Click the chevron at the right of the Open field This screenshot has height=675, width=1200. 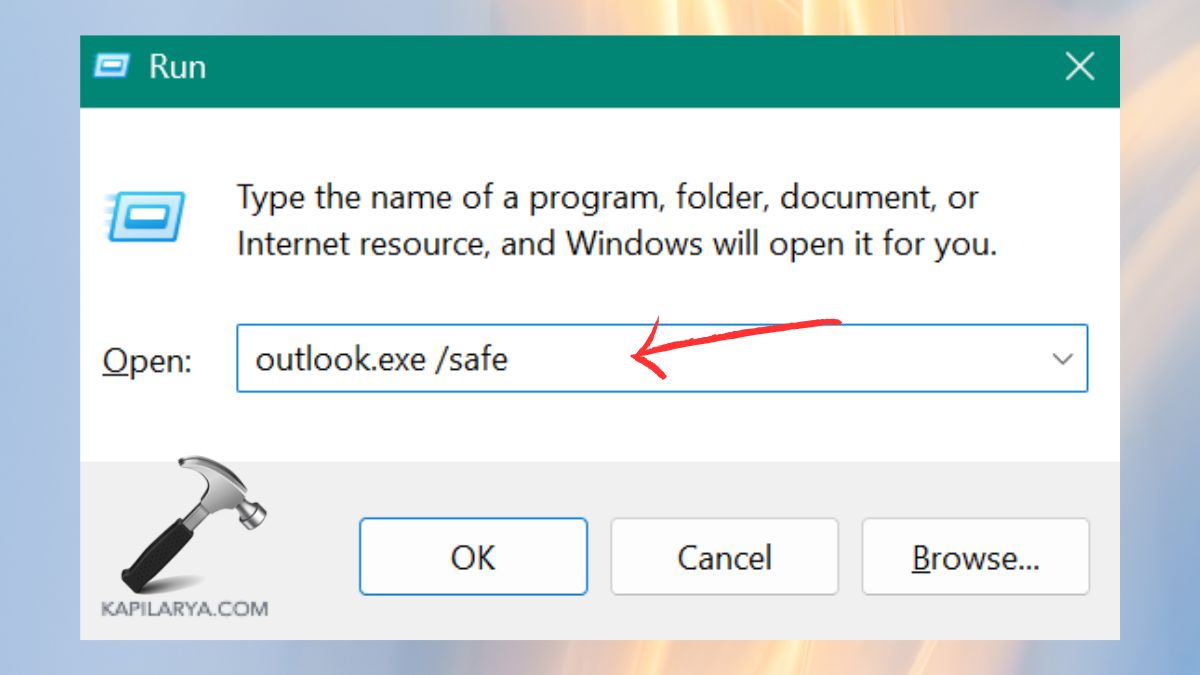(x=1061, y=358)
